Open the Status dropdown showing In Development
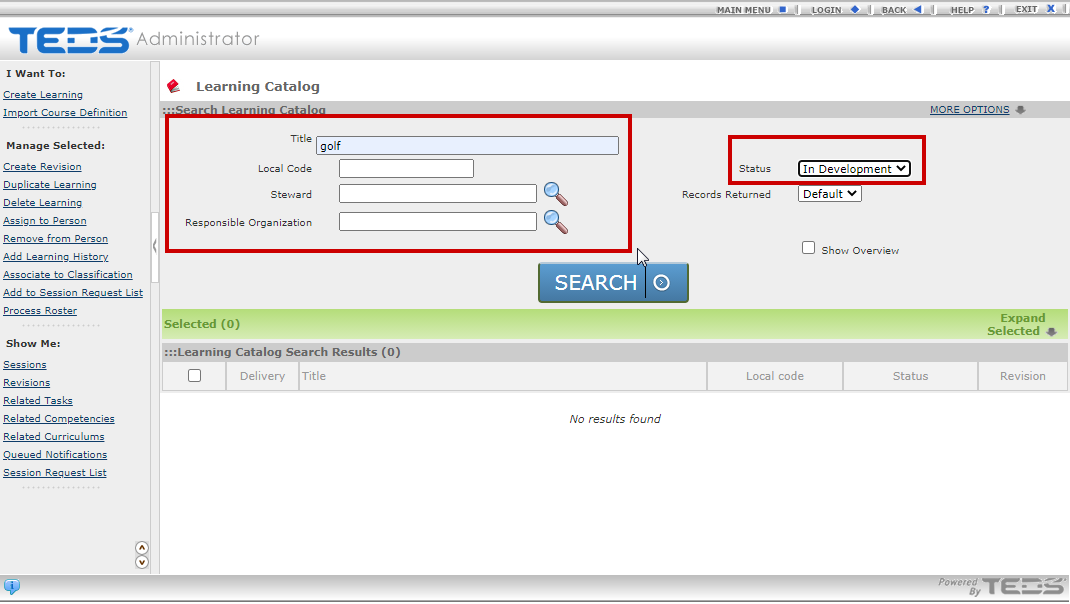1070x604 pixels. tap(854, 169)
